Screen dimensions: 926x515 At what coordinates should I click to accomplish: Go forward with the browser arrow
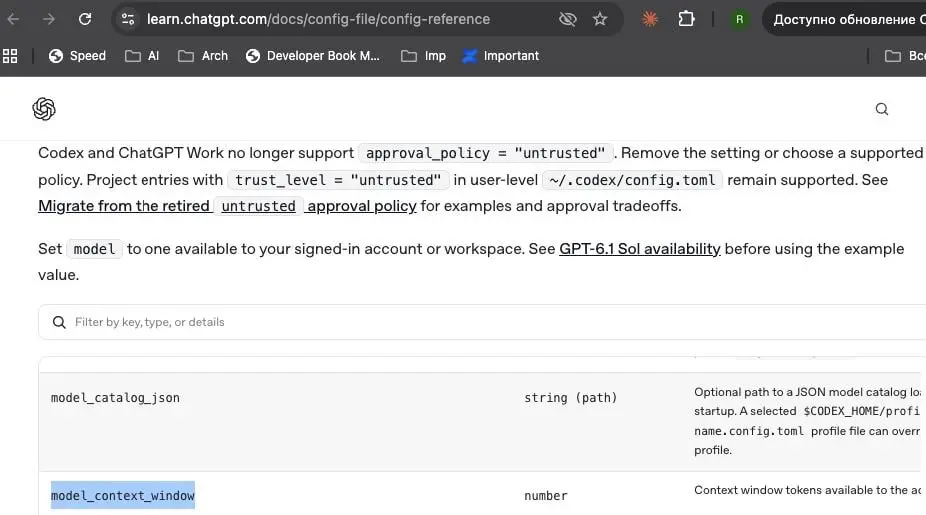point(48,19)
